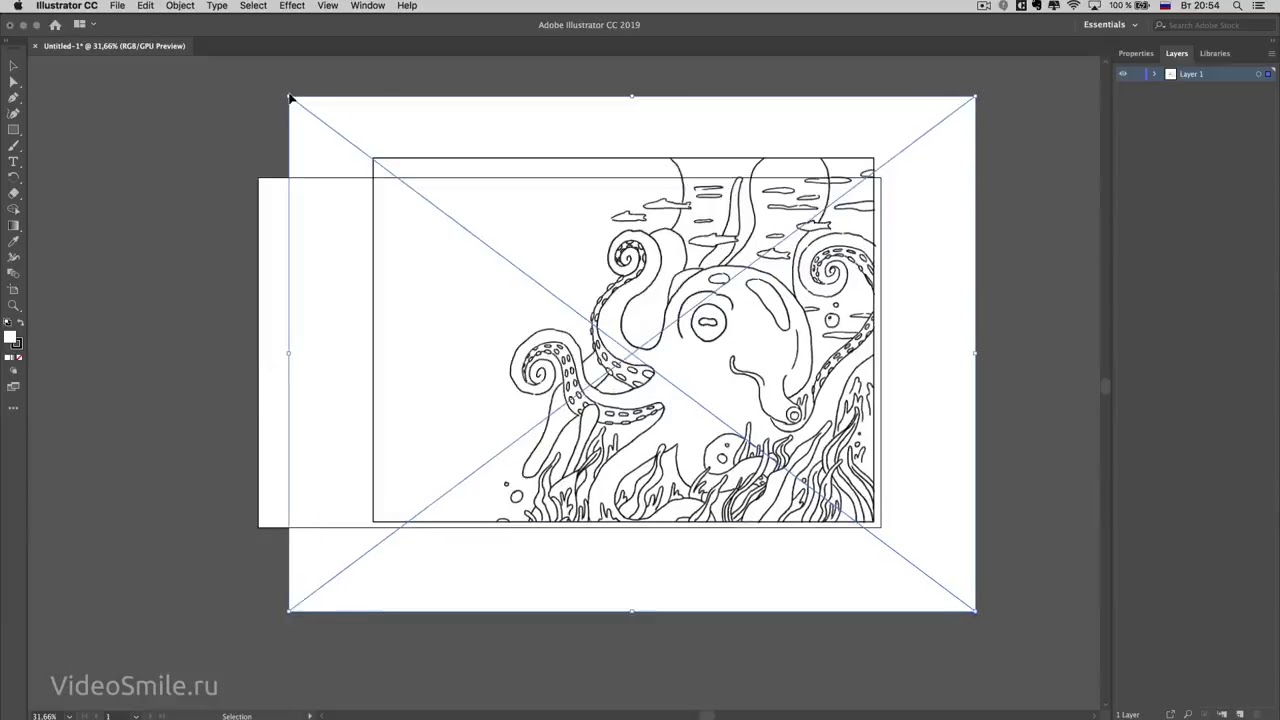
Task: Open the zoom level dropdown
Action: click(x=69, y=716)
